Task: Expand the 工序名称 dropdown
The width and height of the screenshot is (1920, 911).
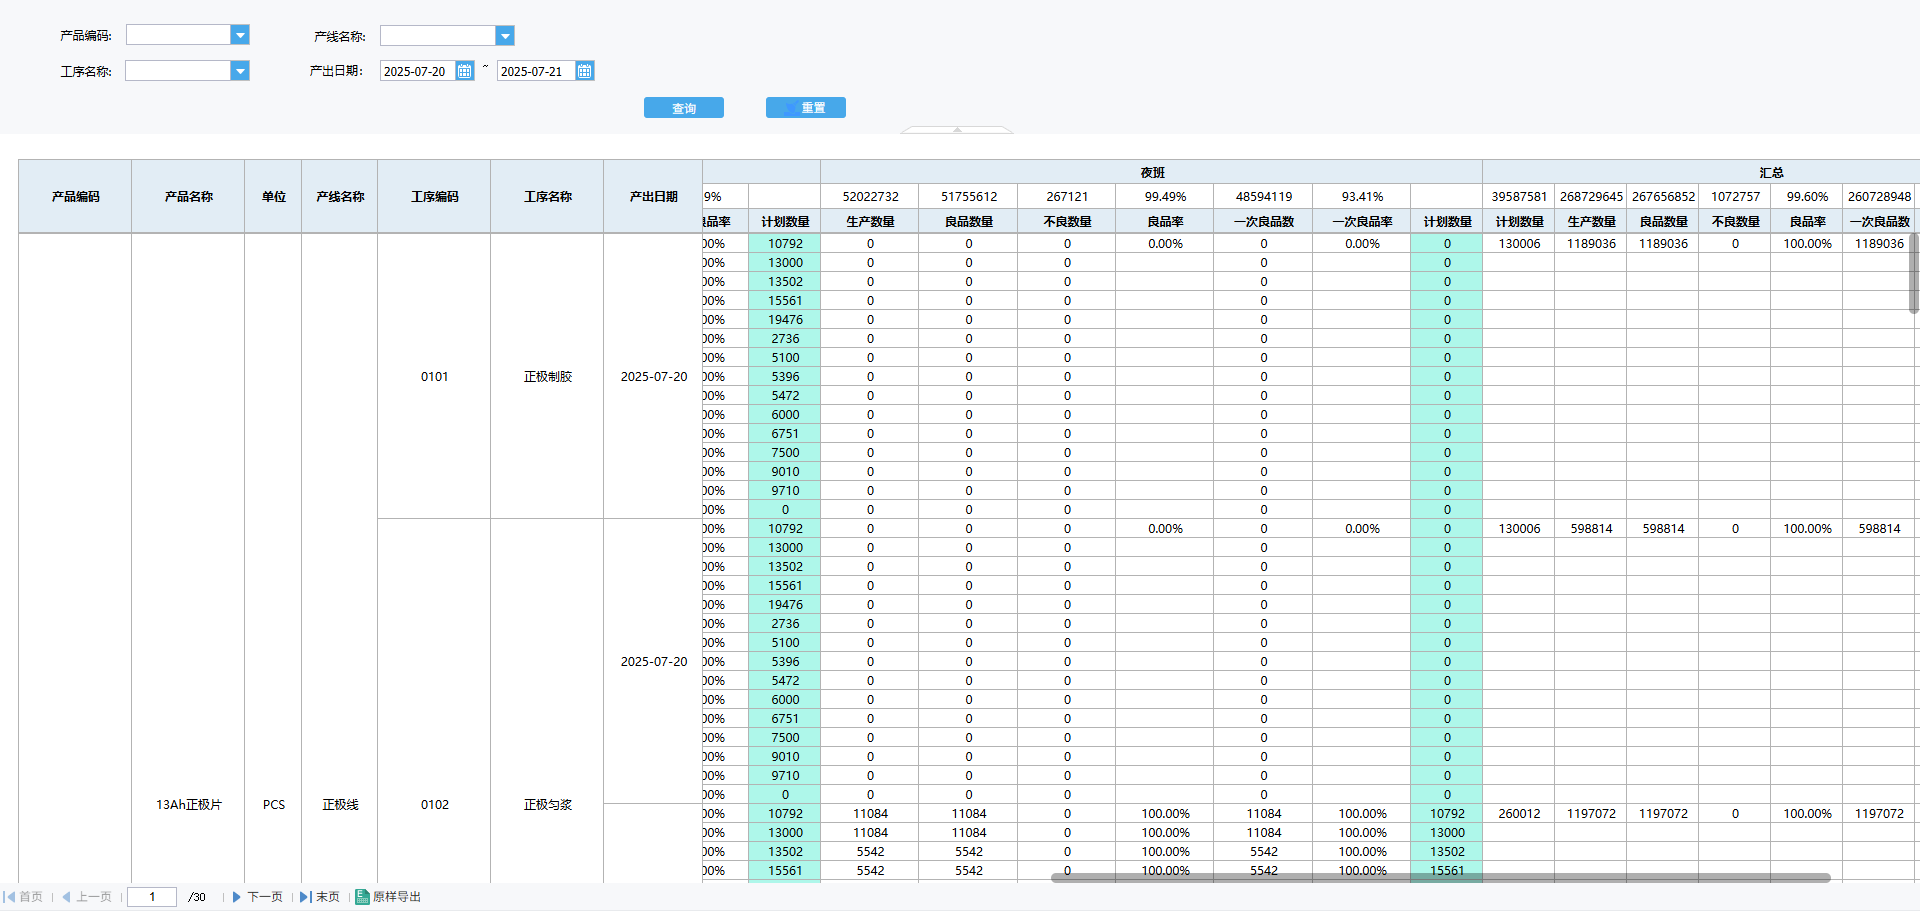Action: tap(240, 71)
